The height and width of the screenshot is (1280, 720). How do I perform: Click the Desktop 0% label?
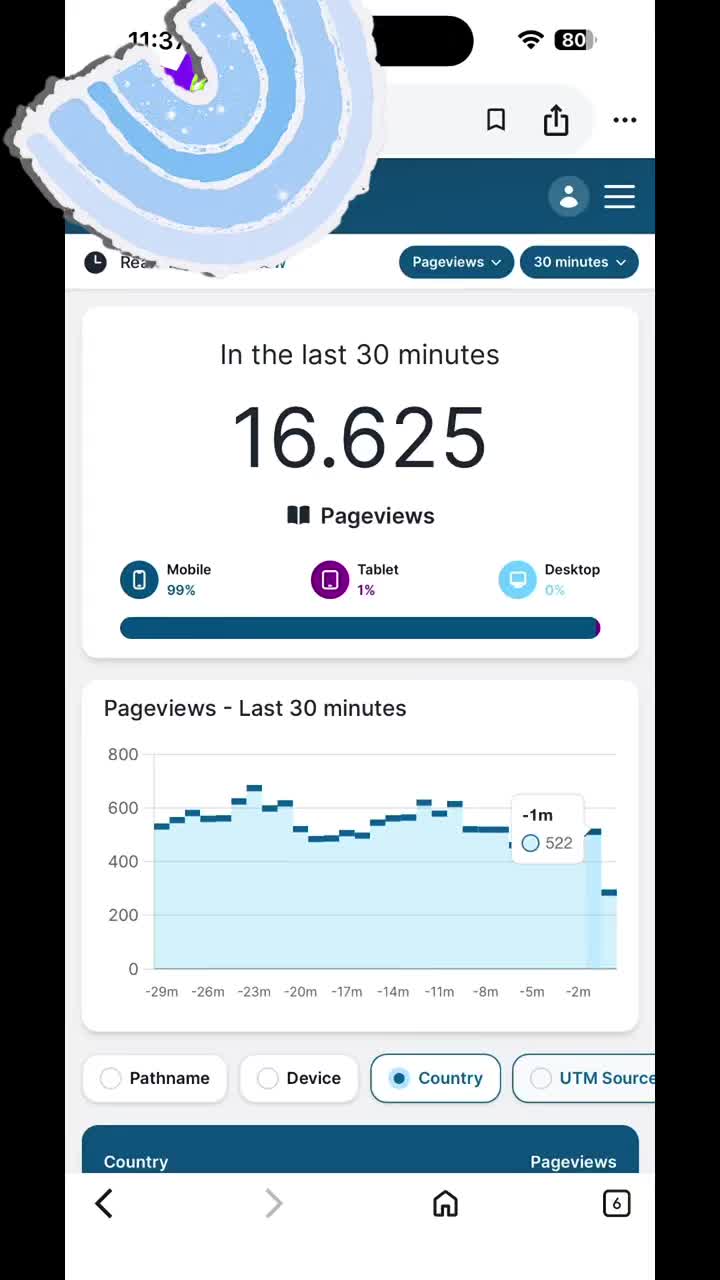tap(572, 579)
